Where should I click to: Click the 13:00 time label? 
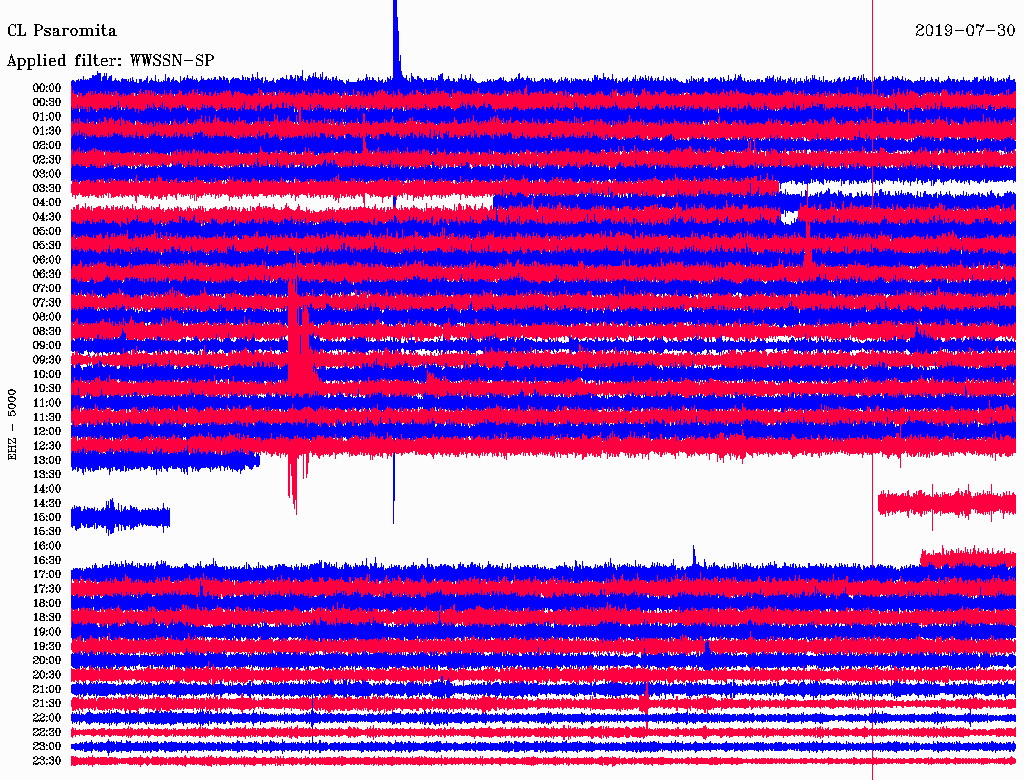tap(47, 460)
